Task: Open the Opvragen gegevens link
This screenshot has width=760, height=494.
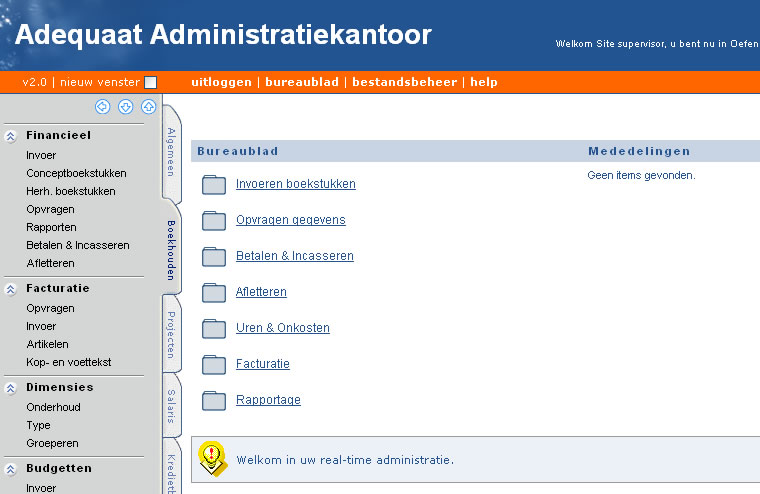Action: 291,220
